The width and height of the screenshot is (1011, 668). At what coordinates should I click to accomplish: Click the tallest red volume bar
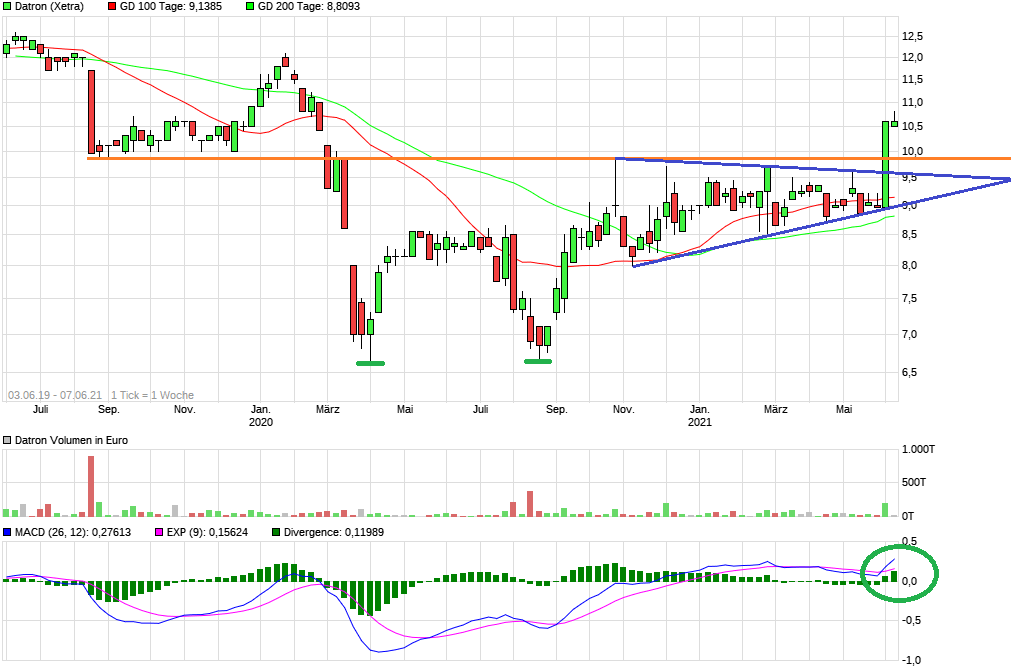coord(91,486)
